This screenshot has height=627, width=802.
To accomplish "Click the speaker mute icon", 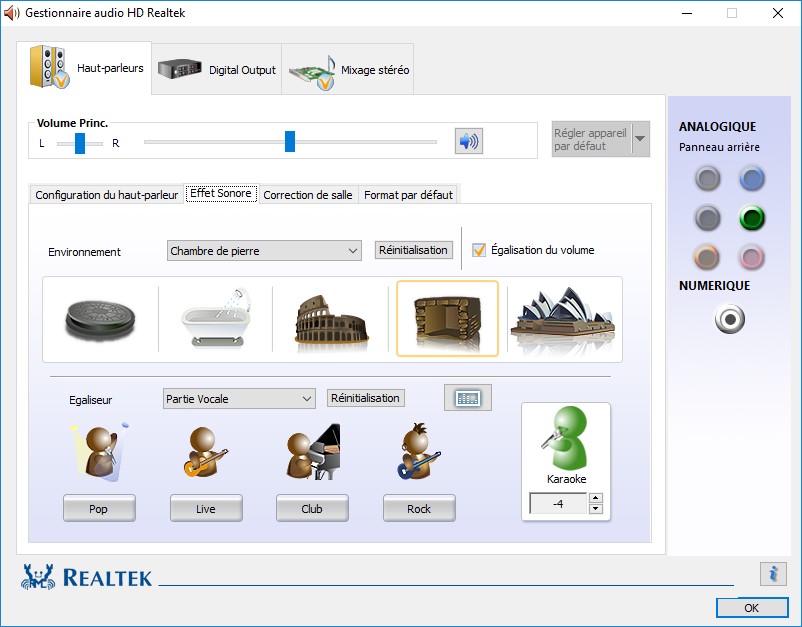I will tap(468, 141).
